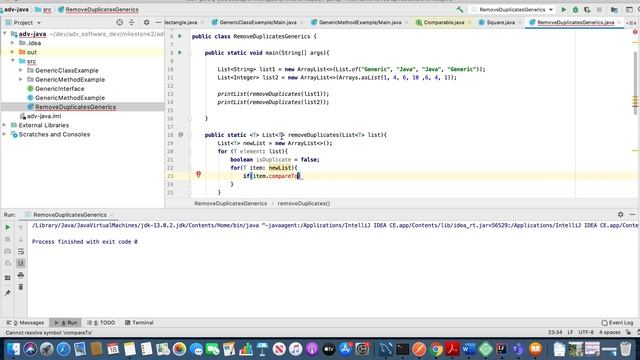Click the grey Stop button in the top toolbar

[x=599, y=9]
